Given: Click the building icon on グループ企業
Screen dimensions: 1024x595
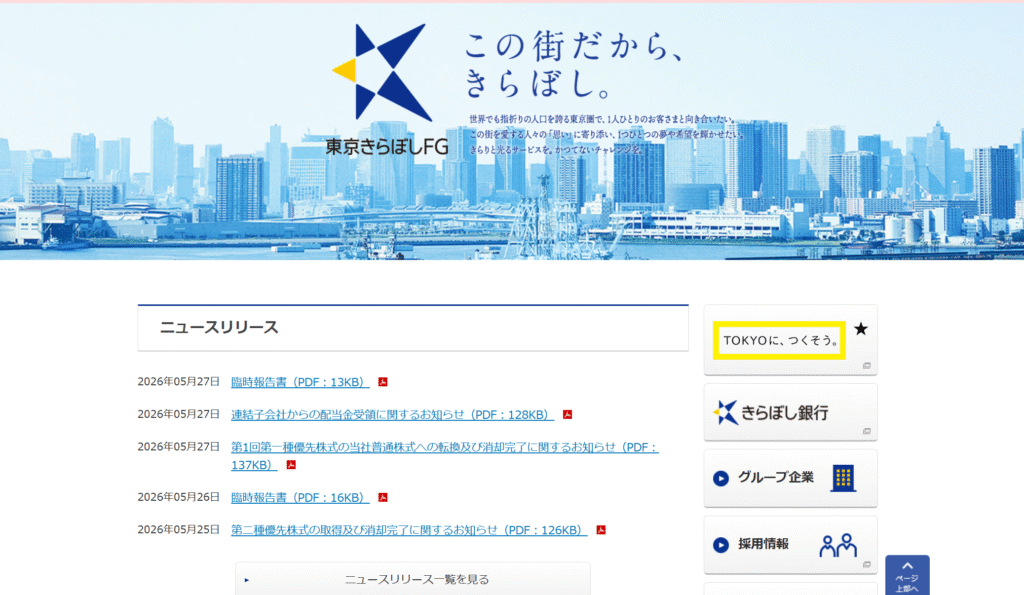Looking at the screenshot, I should click(843, 478).
